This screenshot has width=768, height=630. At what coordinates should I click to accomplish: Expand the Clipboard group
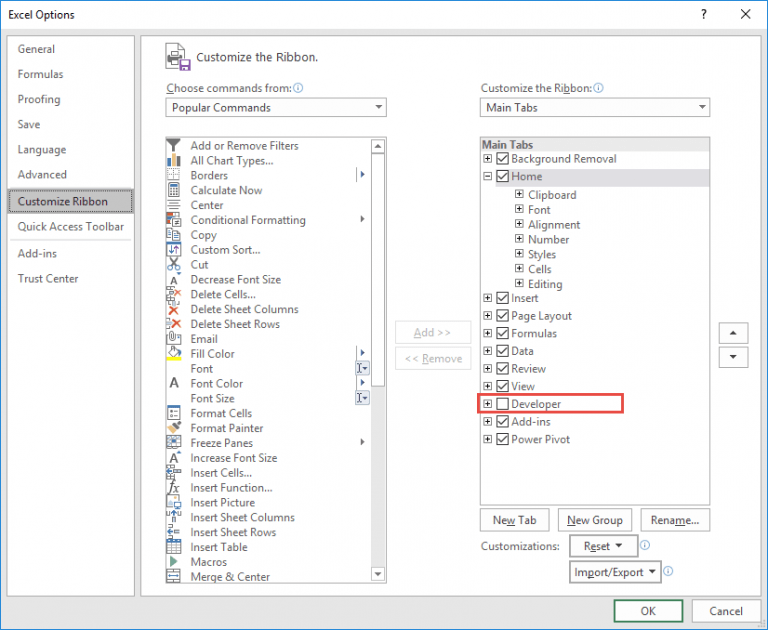(x=519, y=194)
